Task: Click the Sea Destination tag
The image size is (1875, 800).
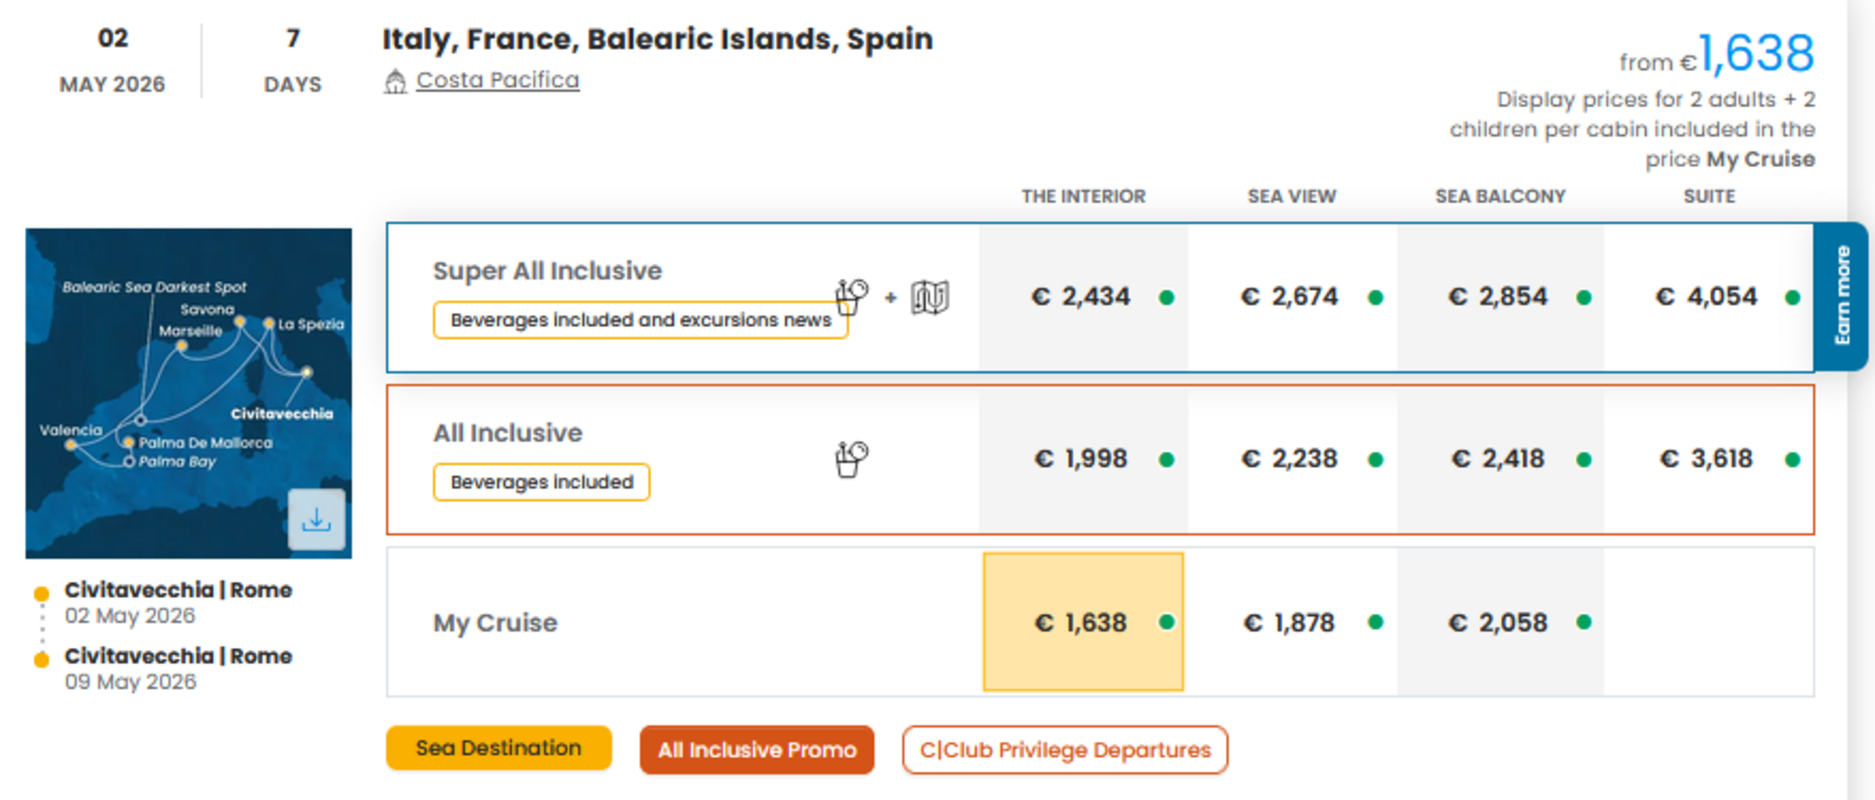Action: point(498,748)
